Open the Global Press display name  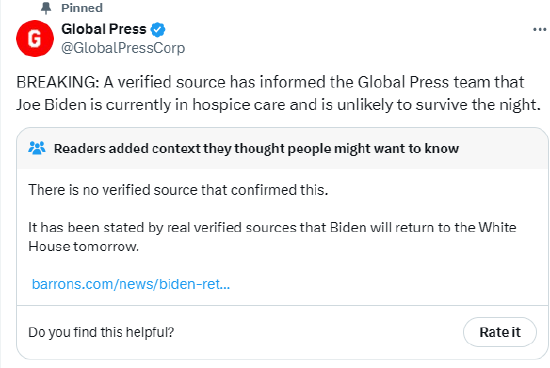(x=104, y=29)
